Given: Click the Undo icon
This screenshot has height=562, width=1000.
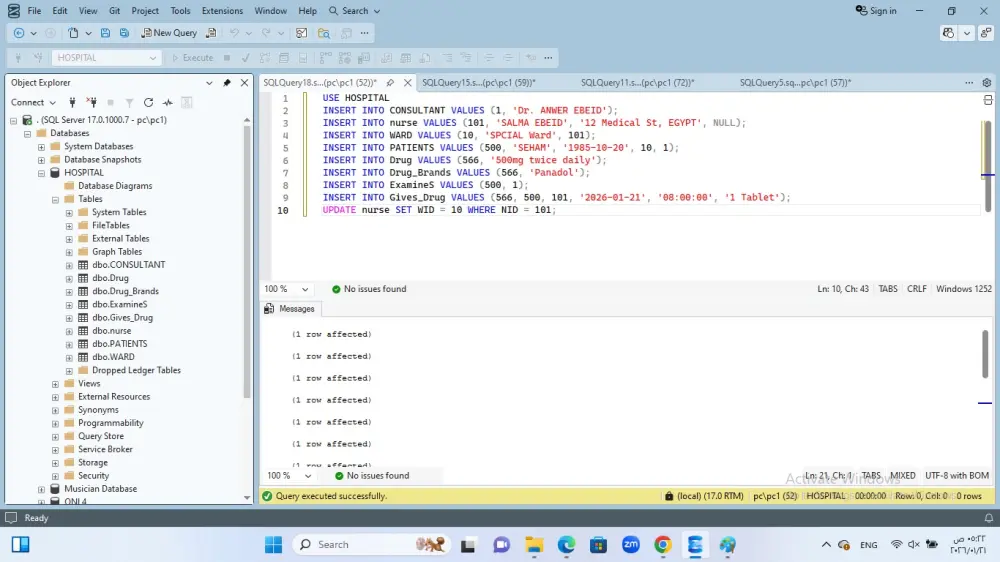Looking at the screenshot, I should coord(234,33).
